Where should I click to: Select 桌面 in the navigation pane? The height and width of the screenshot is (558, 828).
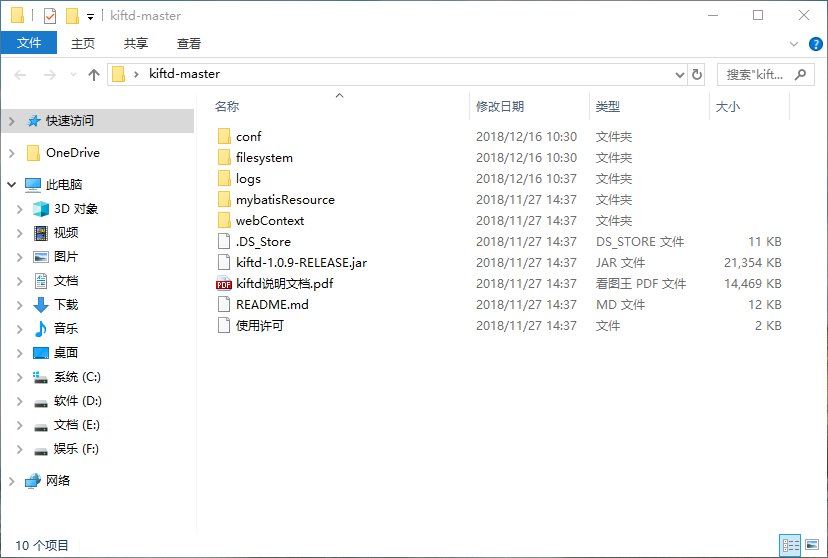point(66,353)
